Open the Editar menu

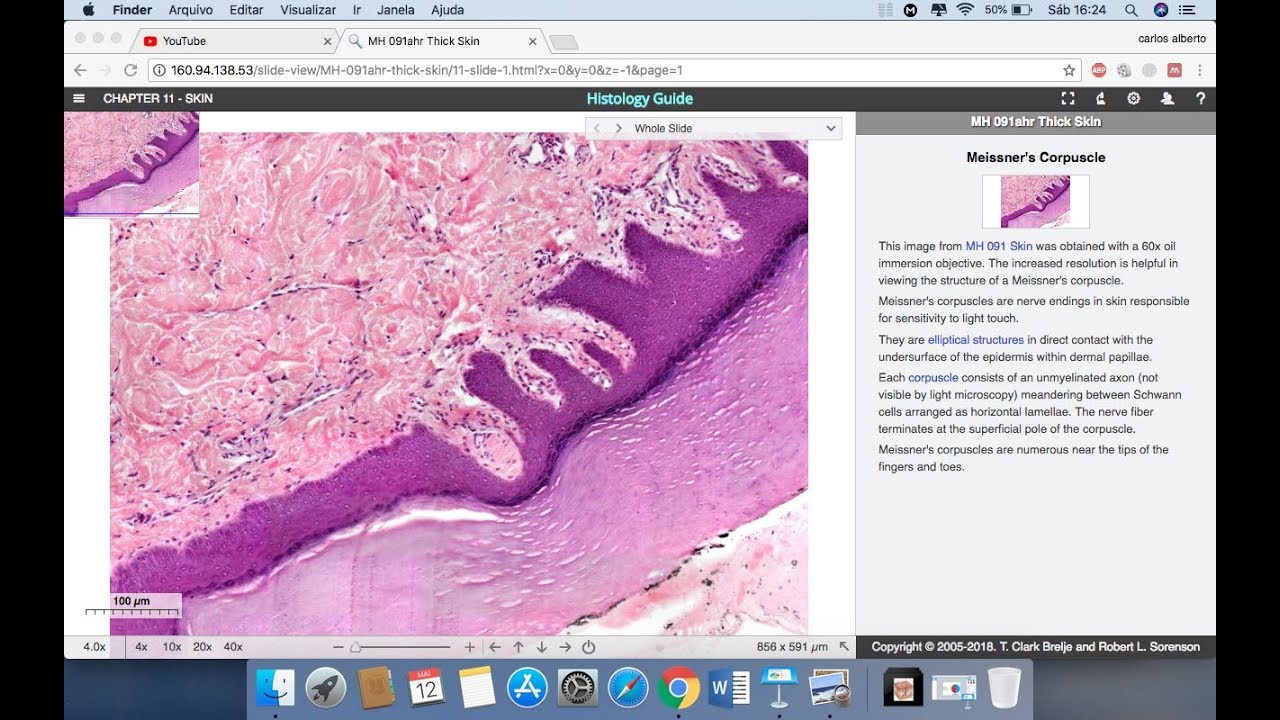click(x=246, y=10)
